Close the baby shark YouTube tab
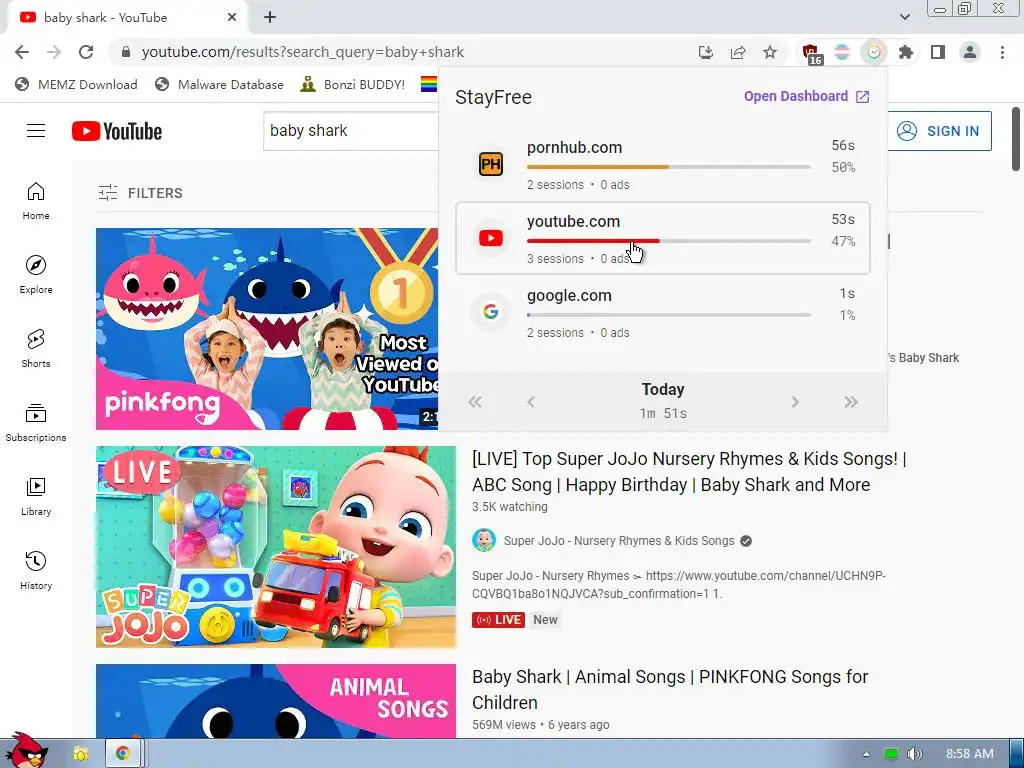 [x=232, y=18]
